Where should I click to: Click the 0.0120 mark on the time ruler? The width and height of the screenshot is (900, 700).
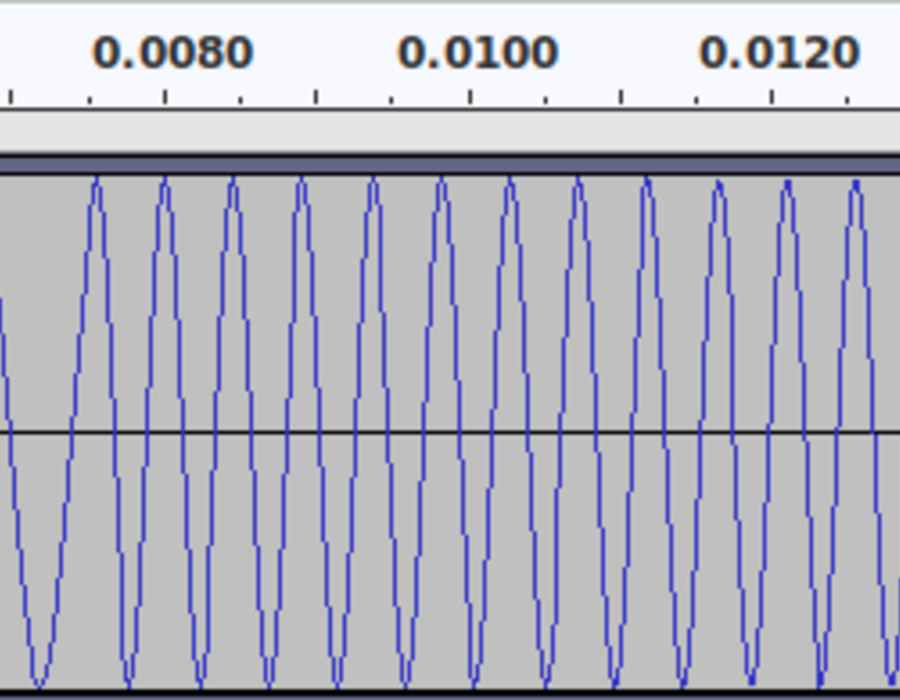click(779, 53)
